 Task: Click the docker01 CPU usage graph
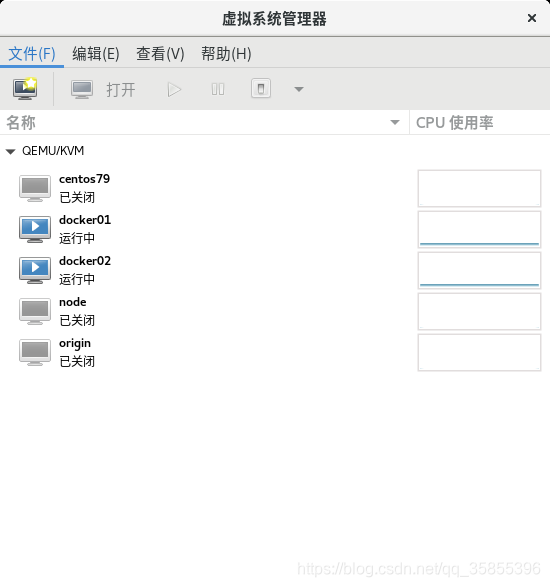(479, 229)
